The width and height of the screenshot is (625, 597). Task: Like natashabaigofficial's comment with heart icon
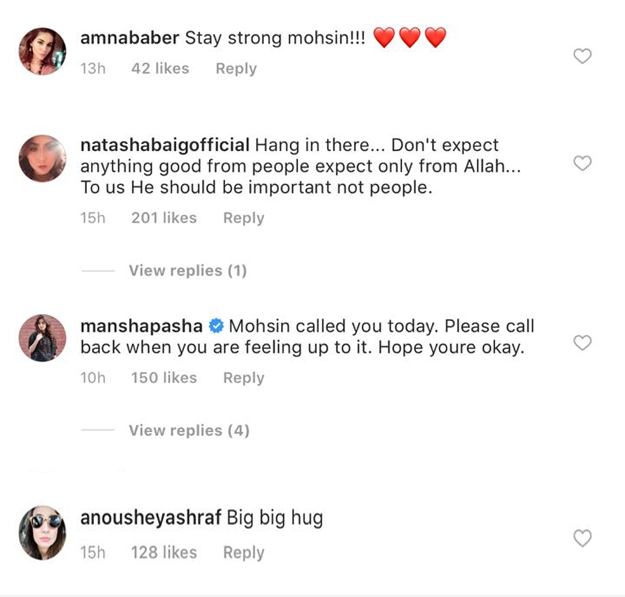pyautogui.click(x=582, y=163)
